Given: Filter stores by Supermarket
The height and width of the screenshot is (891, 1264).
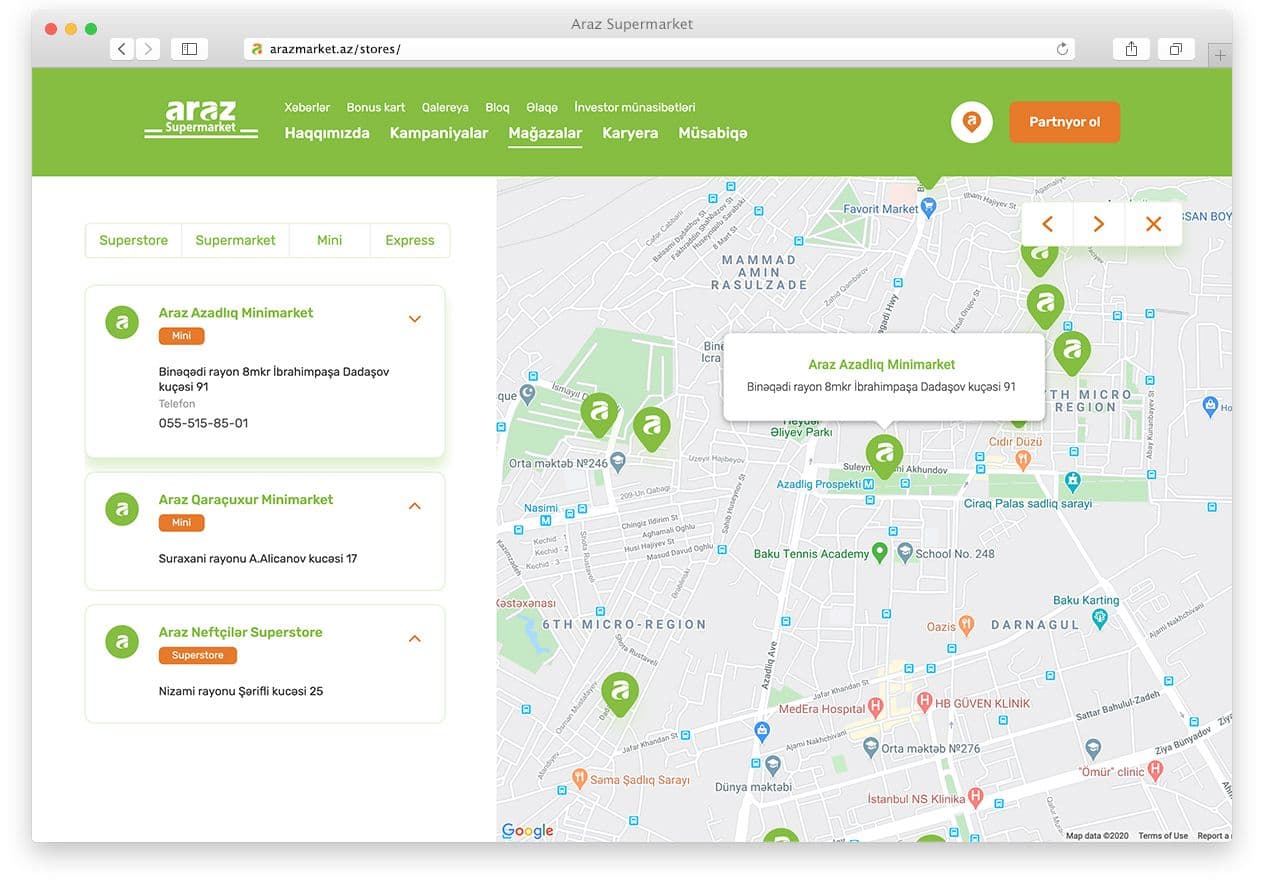Looking at the screenshot, I should [235, 240].
